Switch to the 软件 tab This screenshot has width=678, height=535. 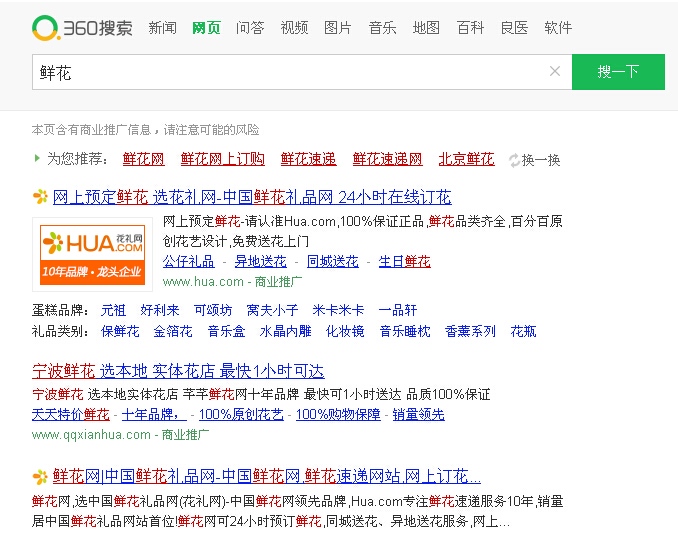click(x=558, y=28)
